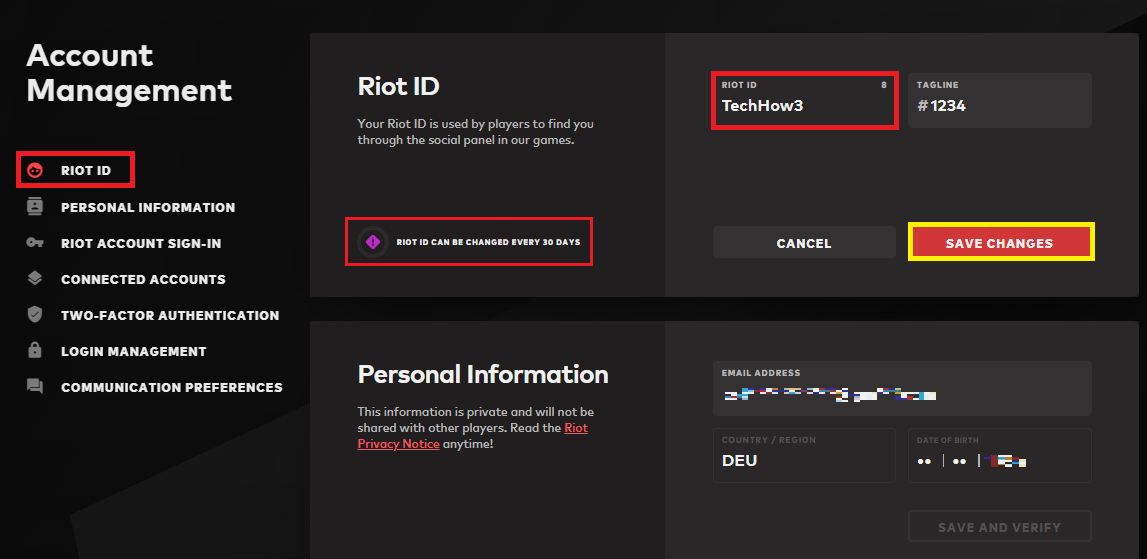Viewport: 1147px width, 559px height.
Task: Open Login Management section
Action: click(x=133, y=351)
